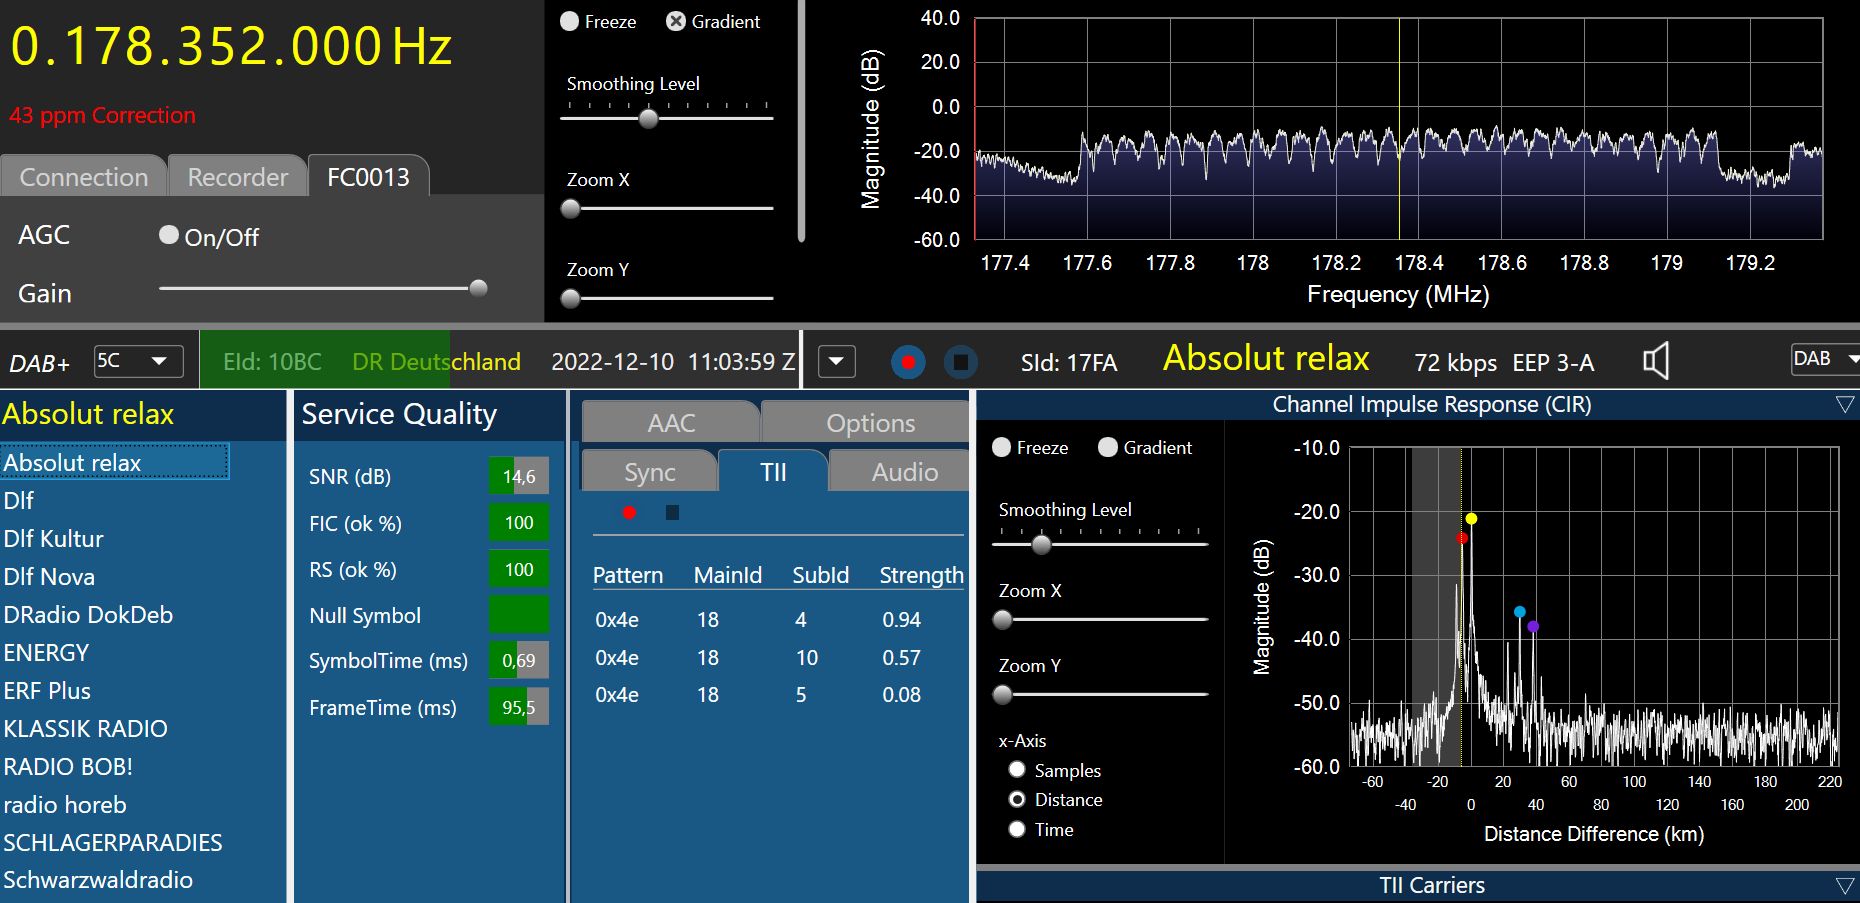Open the Recorder tab
This screenshot has height=903, width=1860.
point(238,177)
